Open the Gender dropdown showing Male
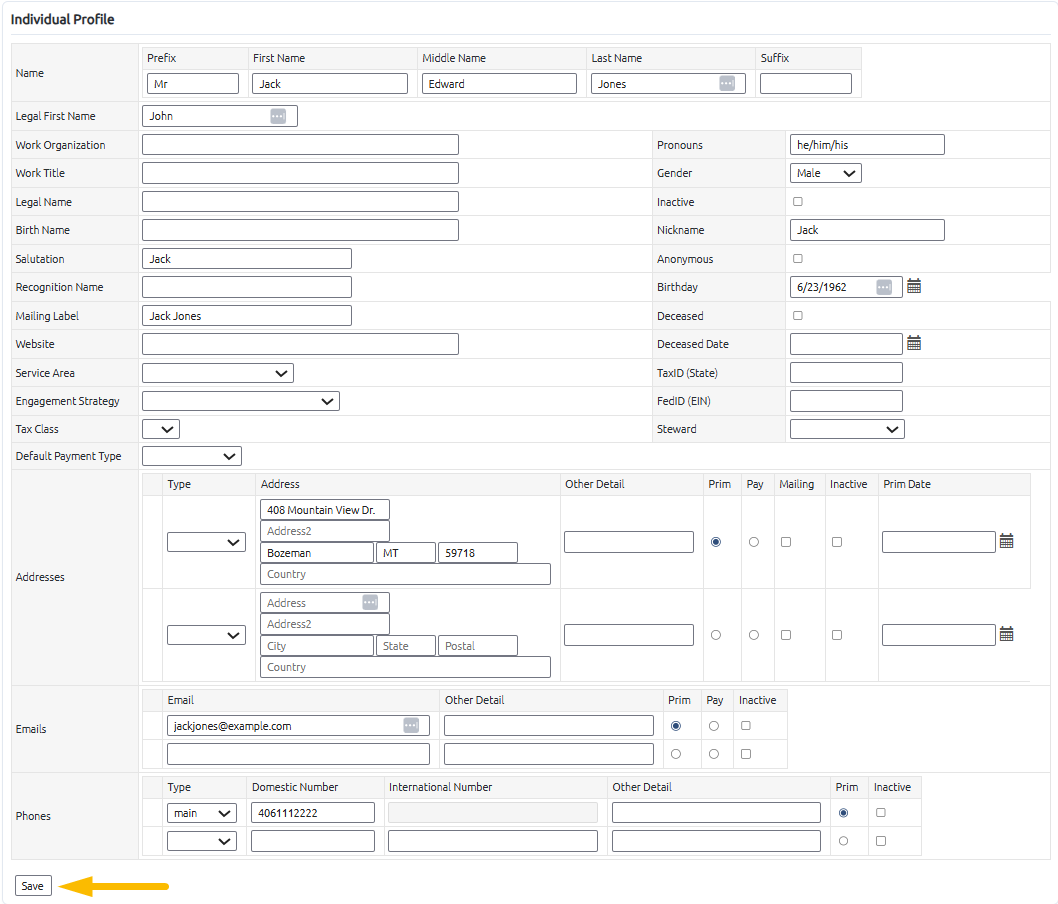Screen dimensions: 1058x904 [825, 173]
